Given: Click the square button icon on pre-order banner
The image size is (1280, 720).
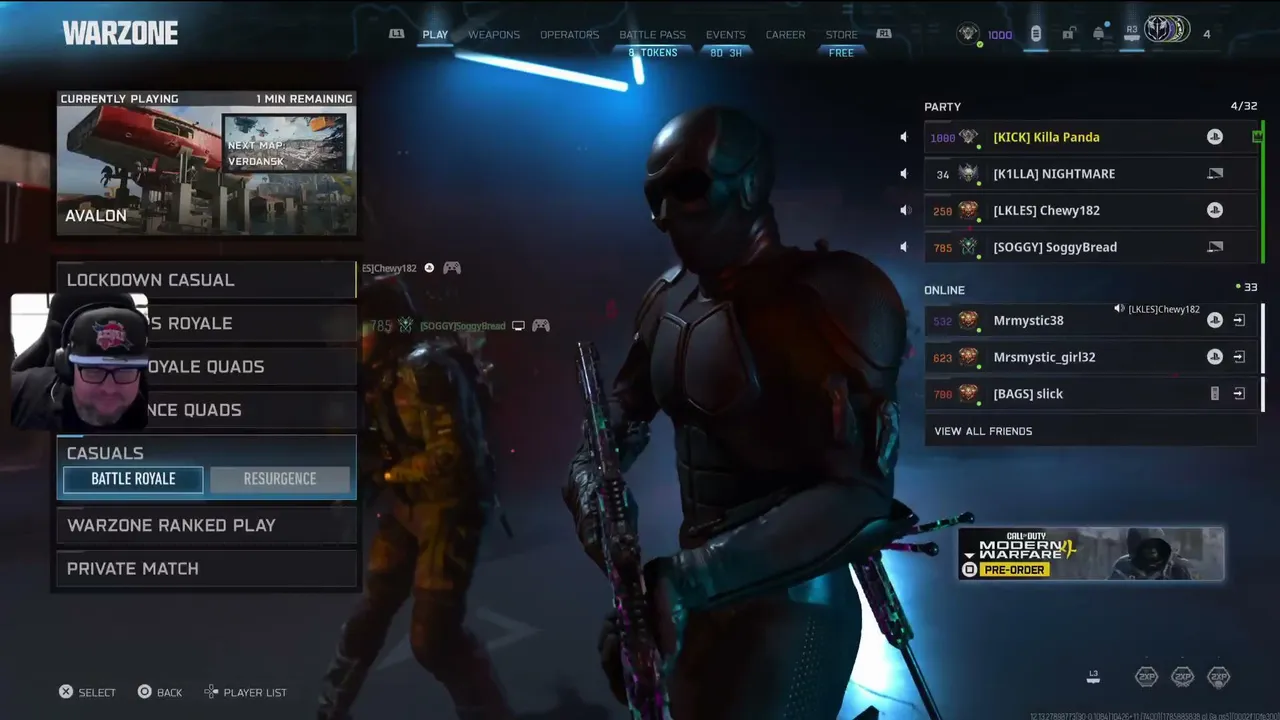Looking at the screenshot, I should [x=969, y=570].
